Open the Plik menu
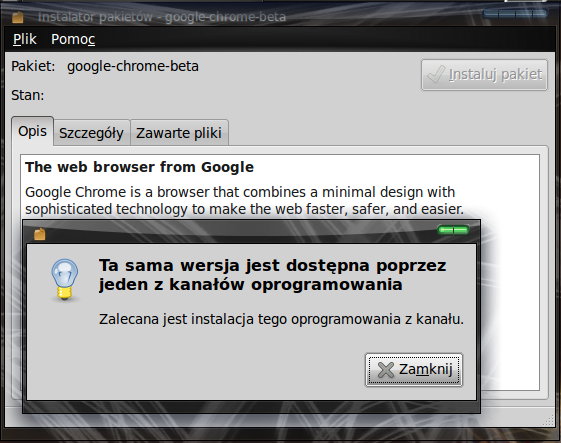561x443 pixels. (25, 39)
